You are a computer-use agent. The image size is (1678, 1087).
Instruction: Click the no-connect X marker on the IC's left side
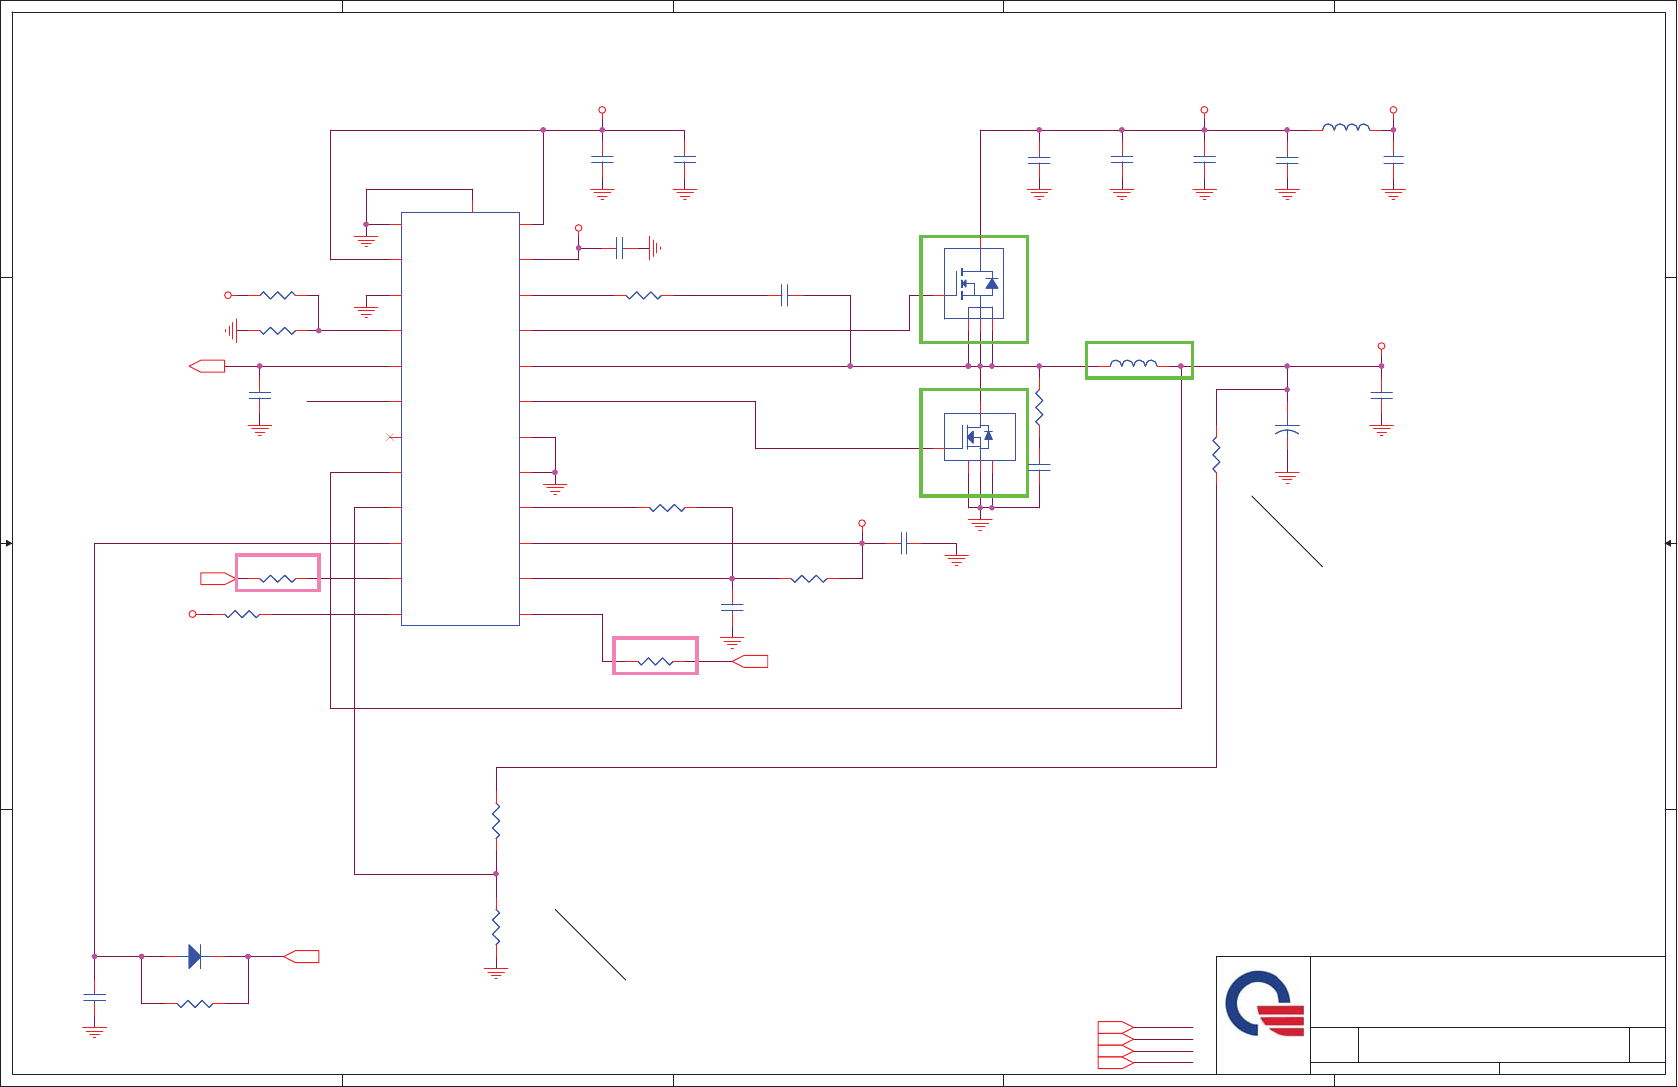click(x=390, y=437)
